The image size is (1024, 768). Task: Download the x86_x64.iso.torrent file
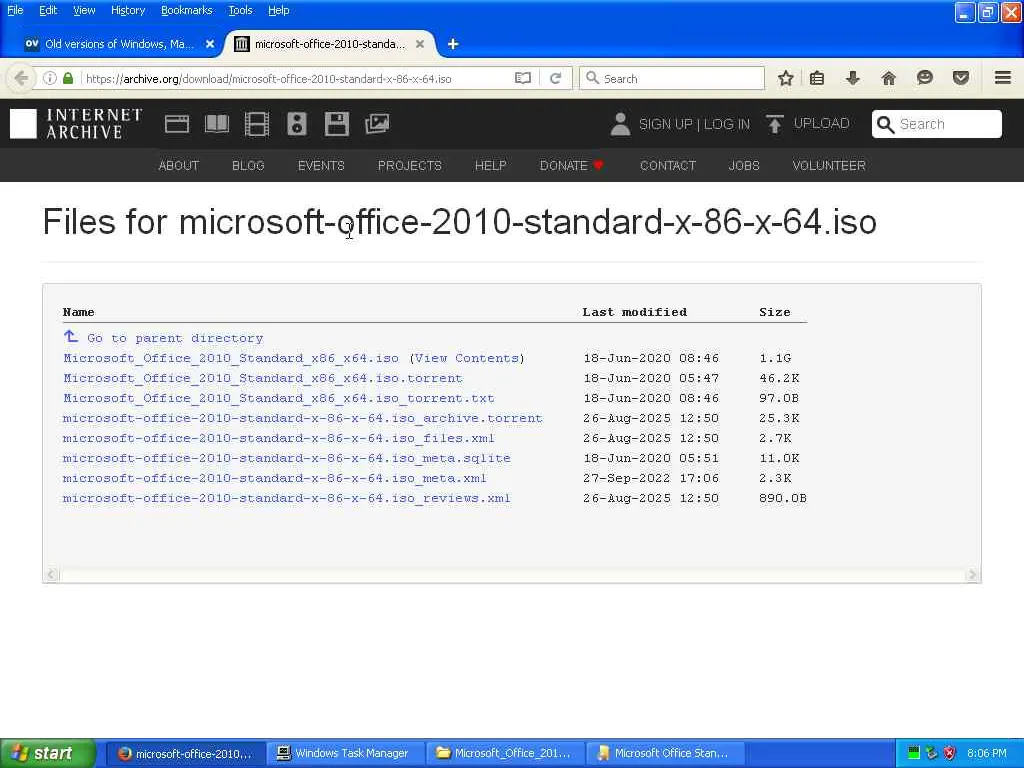pos(263,378)
